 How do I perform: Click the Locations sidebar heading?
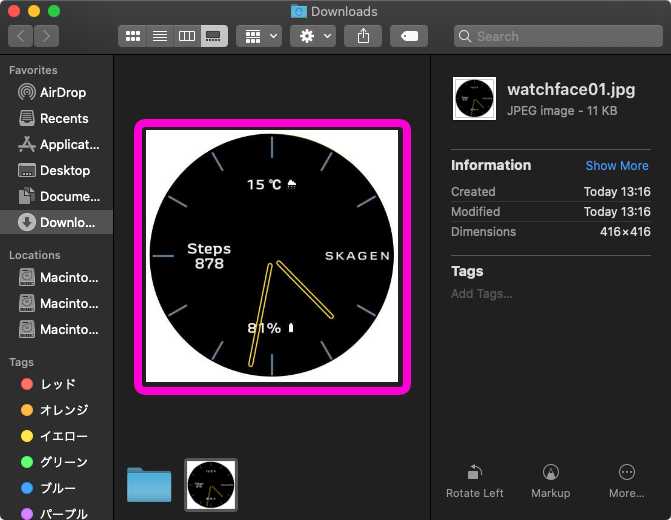(x=35, y=255)
